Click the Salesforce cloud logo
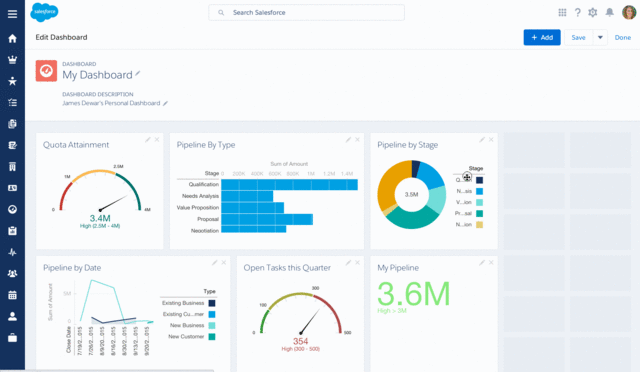640x372 pixels. tap(44, 12)
